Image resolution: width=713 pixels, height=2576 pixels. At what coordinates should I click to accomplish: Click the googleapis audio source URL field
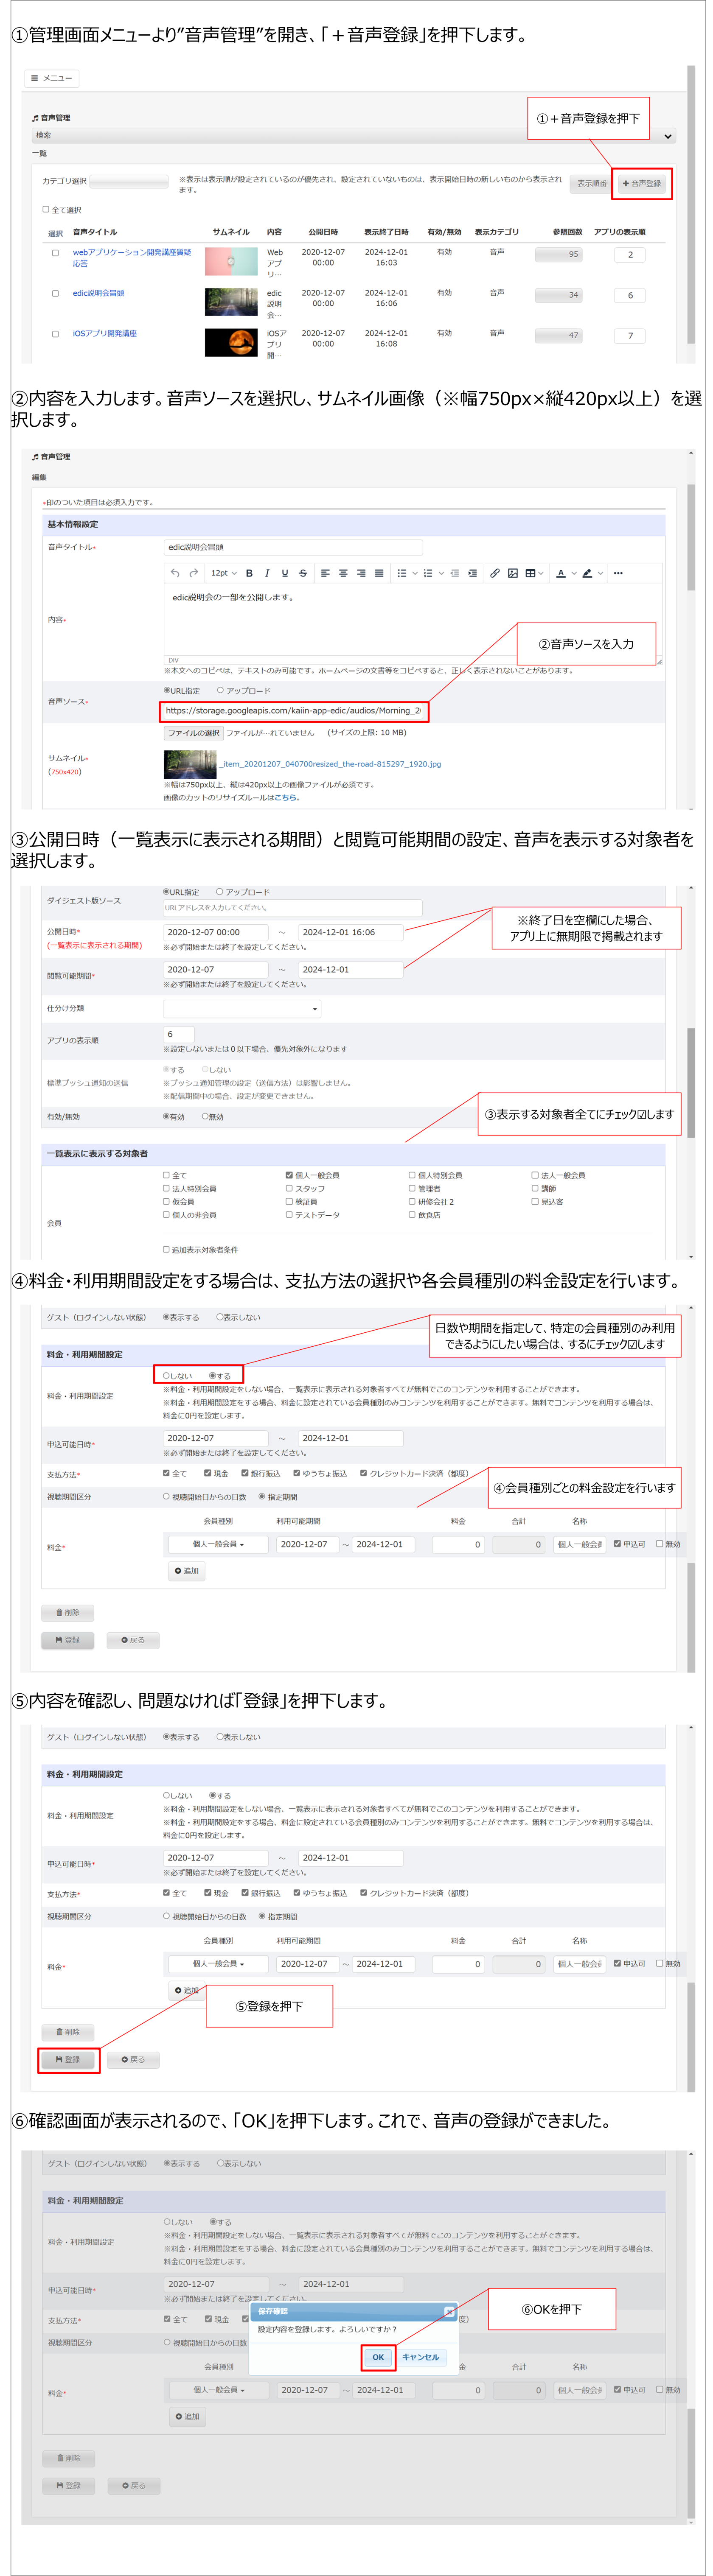[x=293, y=711]
